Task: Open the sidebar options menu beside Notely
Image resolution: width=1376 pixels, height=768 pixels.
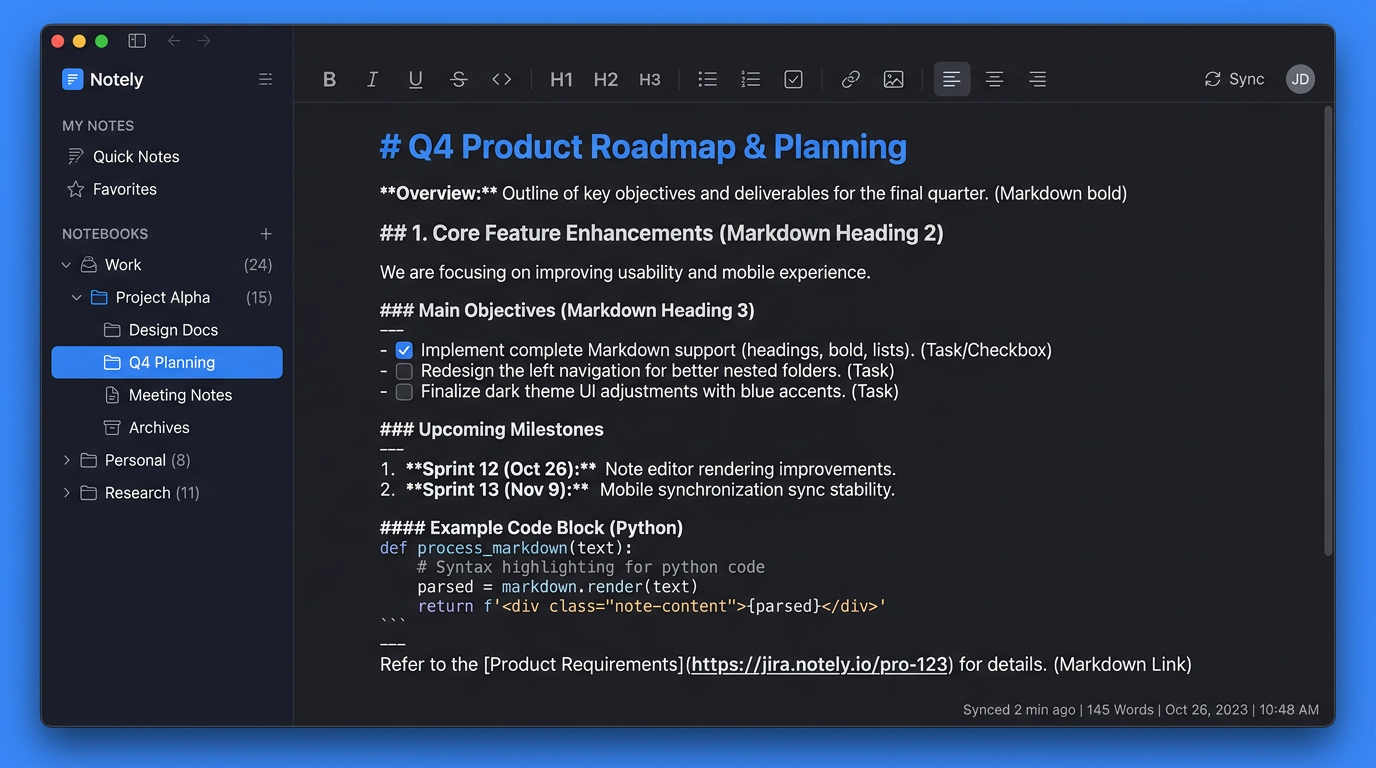Action: 265,79
